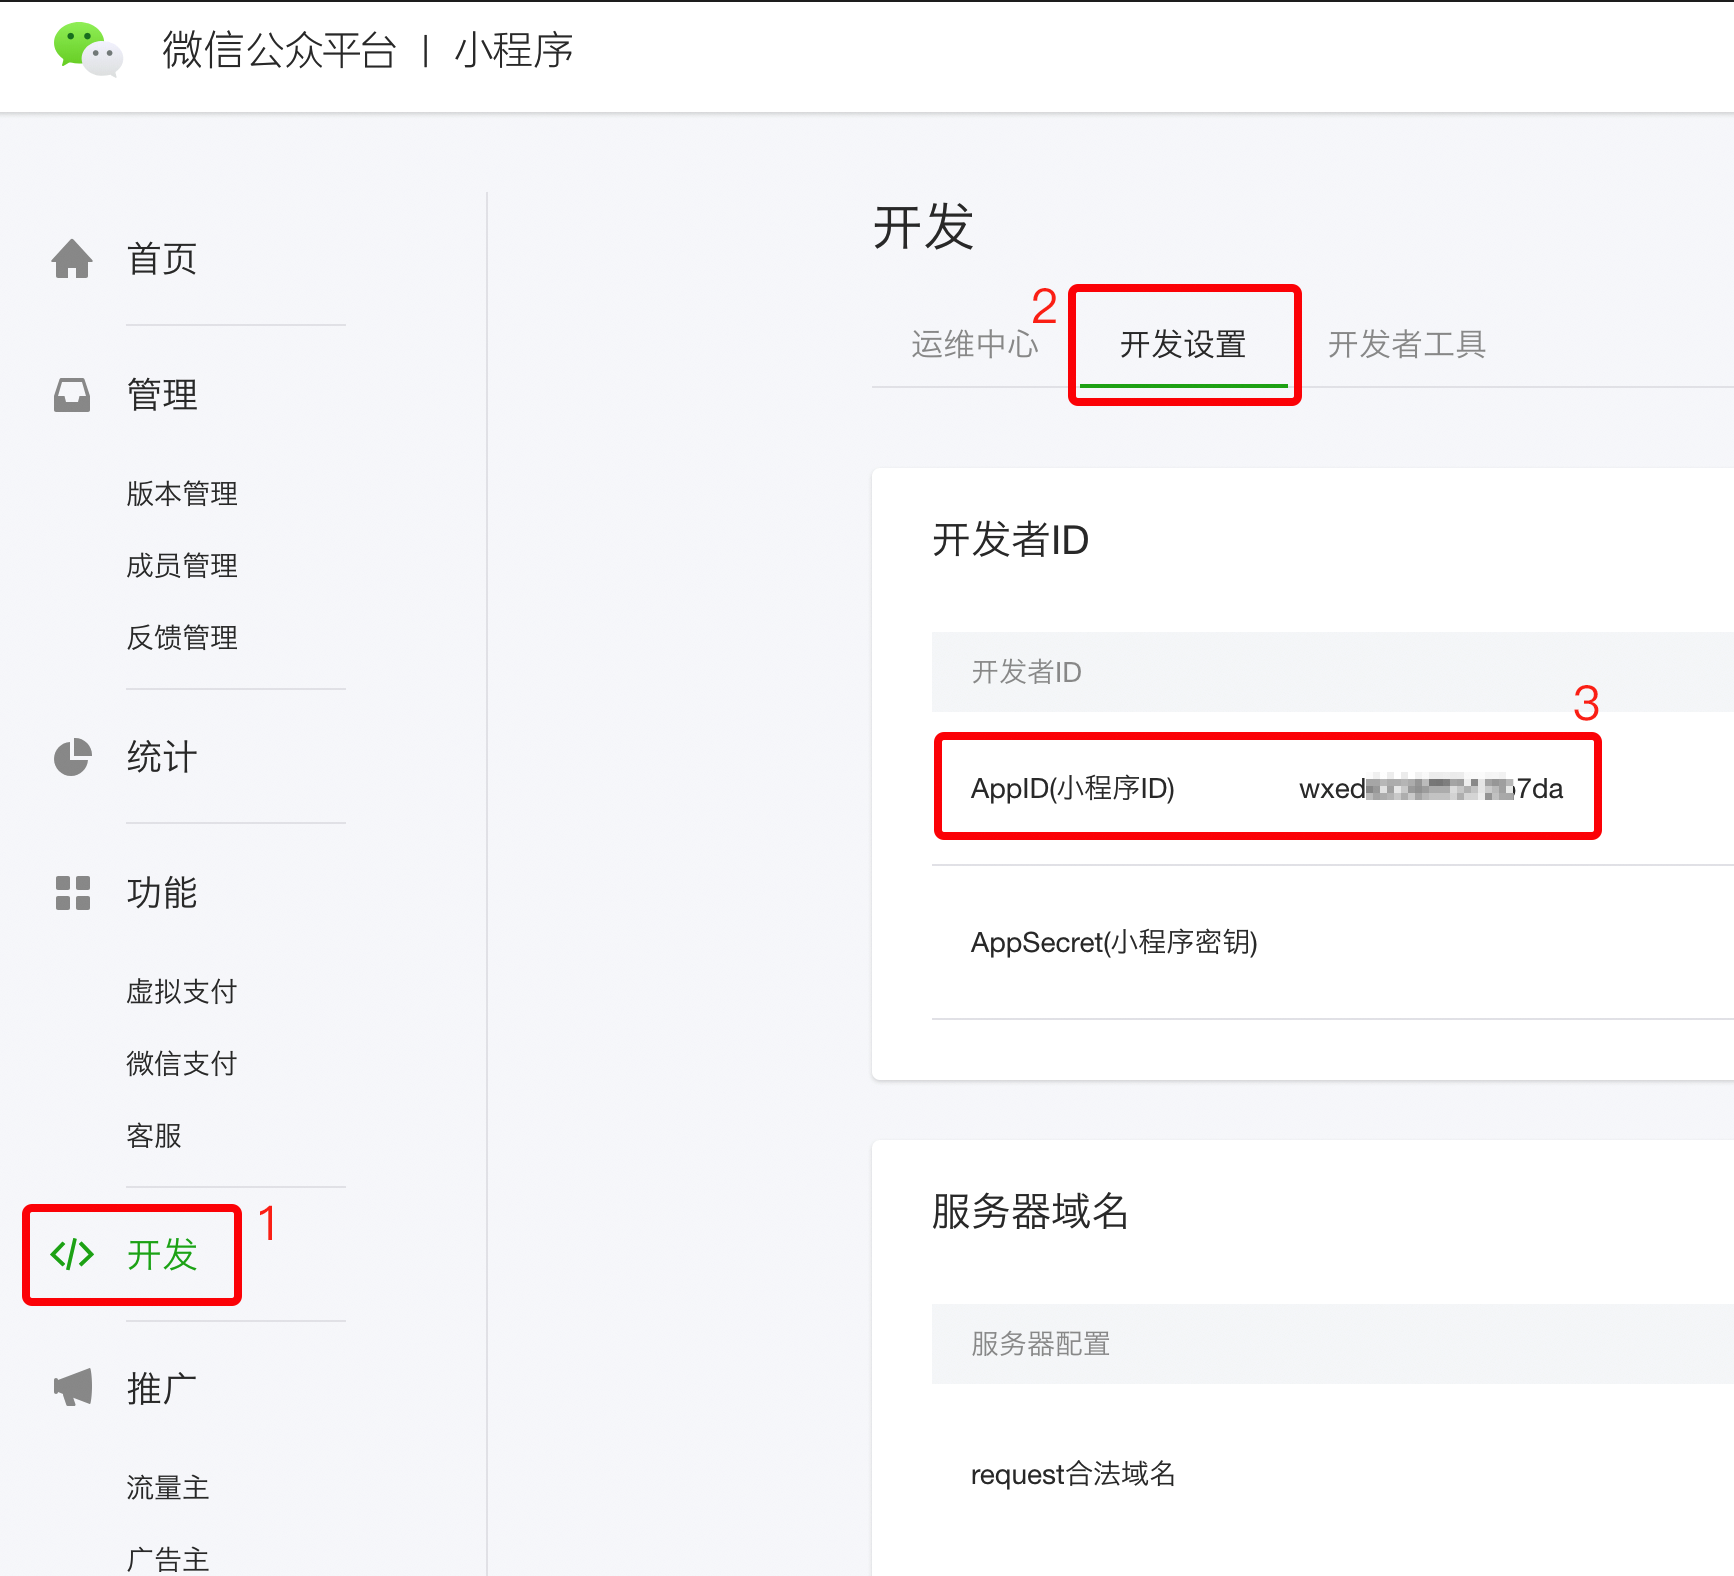Switch to the 开发设置 tab

point(1182,344)
